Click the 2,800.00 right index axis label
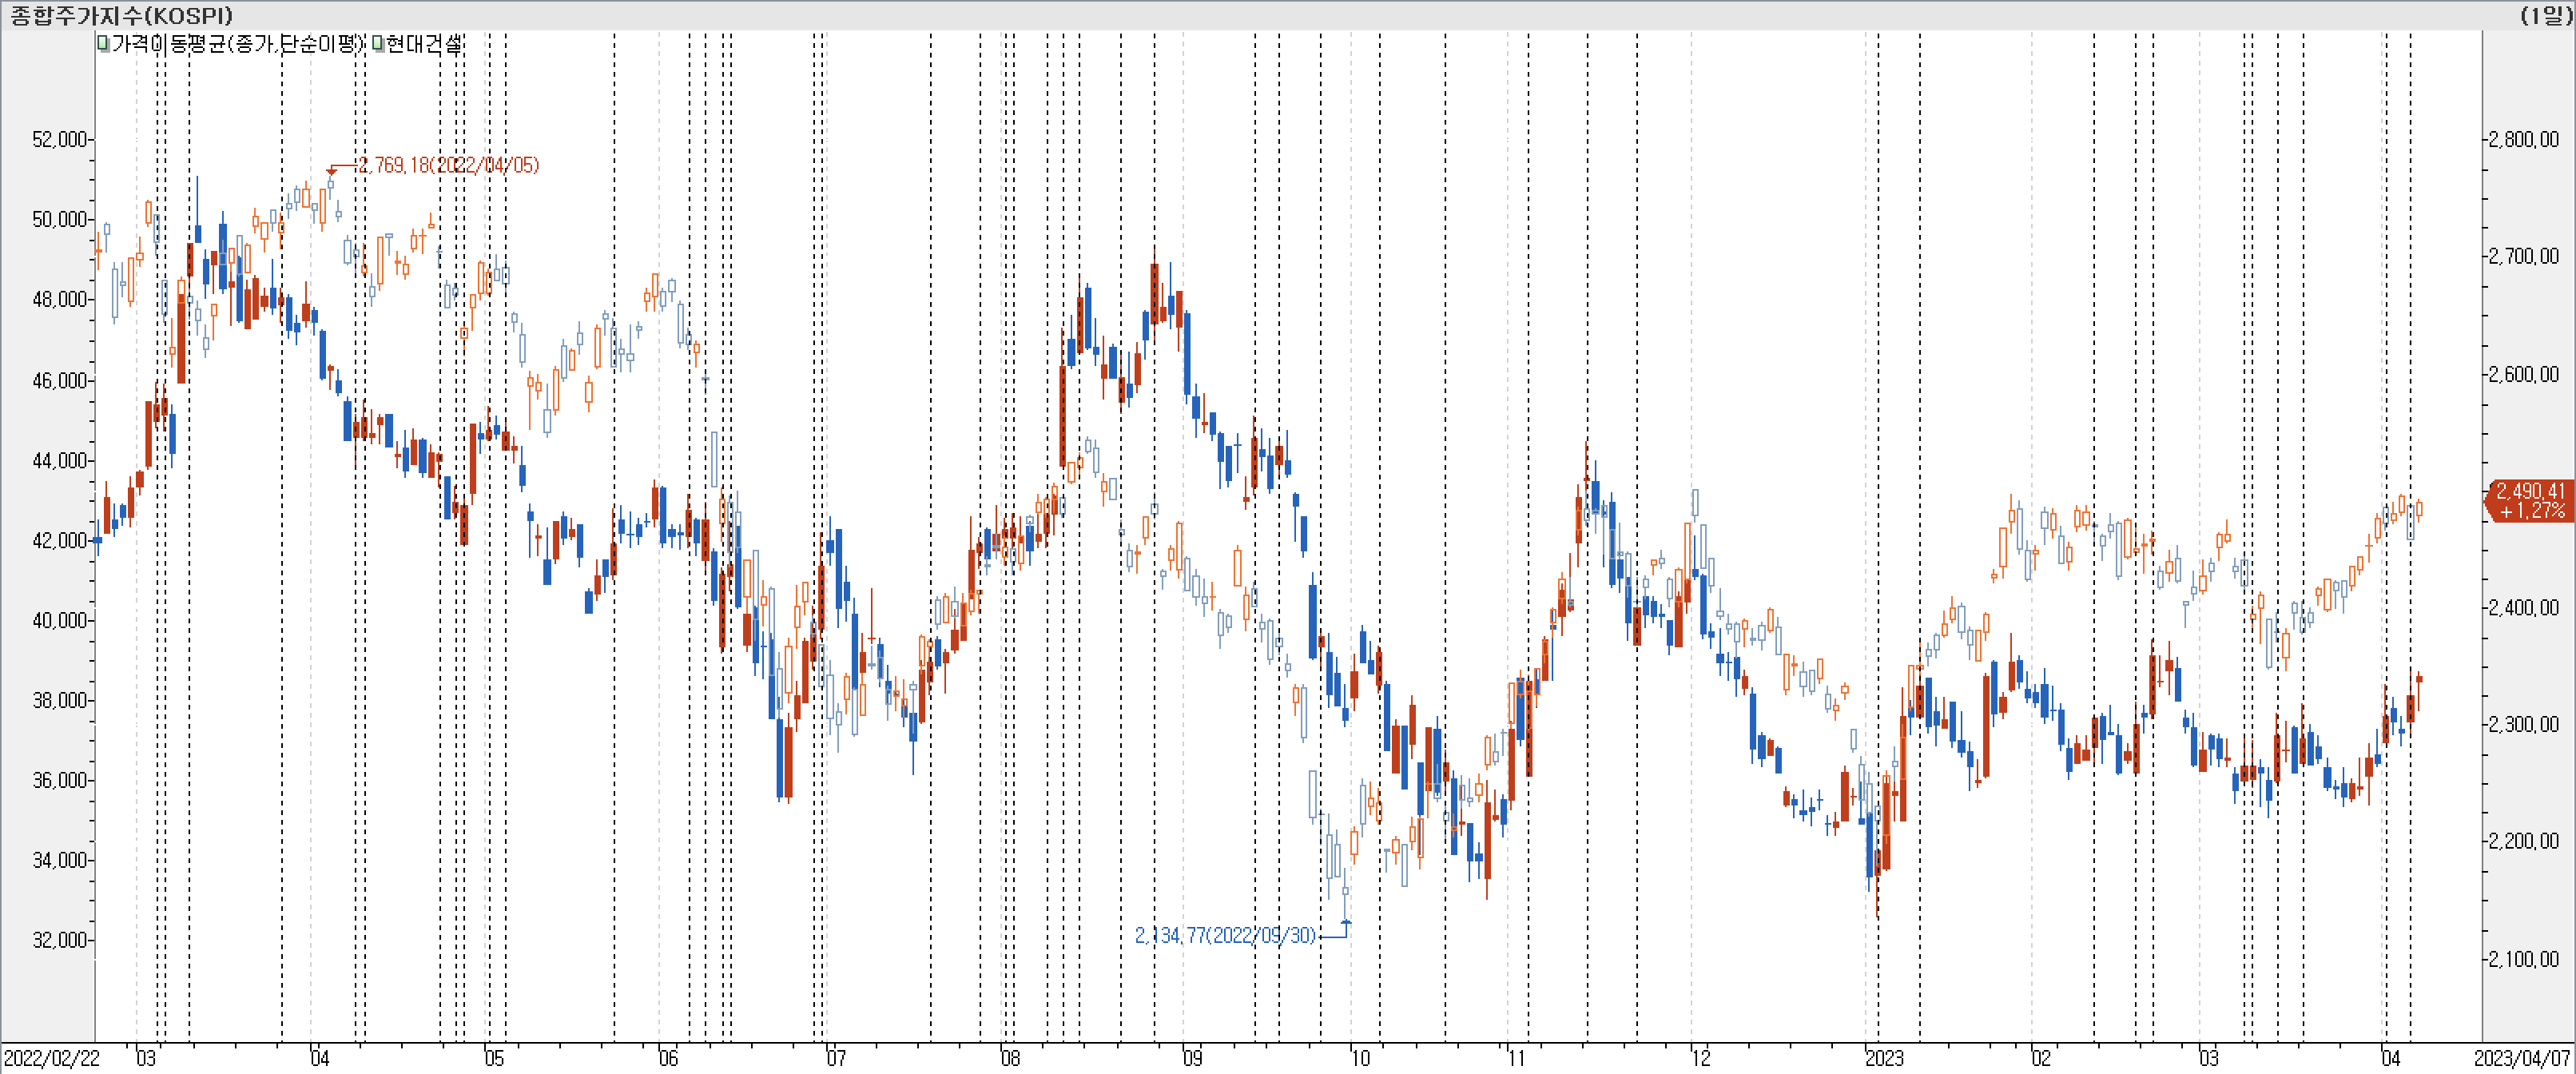This screenshot has width=2576, height=1074. point(2524,139)
